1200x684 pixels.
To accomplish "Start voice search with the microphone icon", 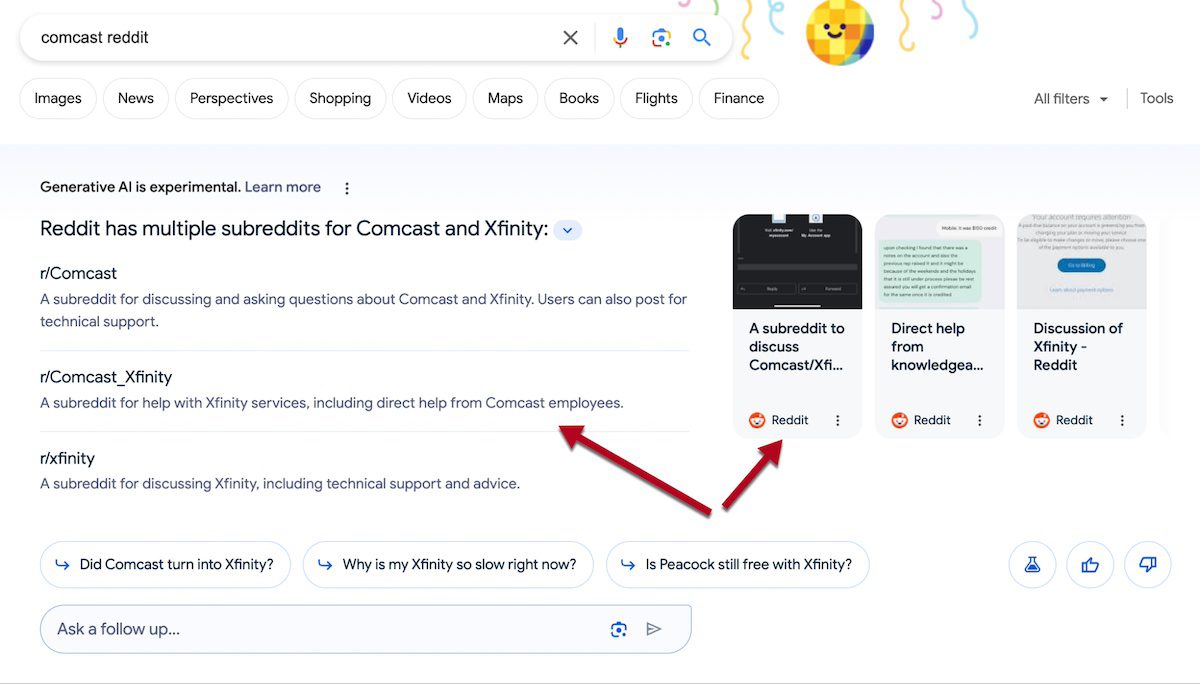I will 620,38.
